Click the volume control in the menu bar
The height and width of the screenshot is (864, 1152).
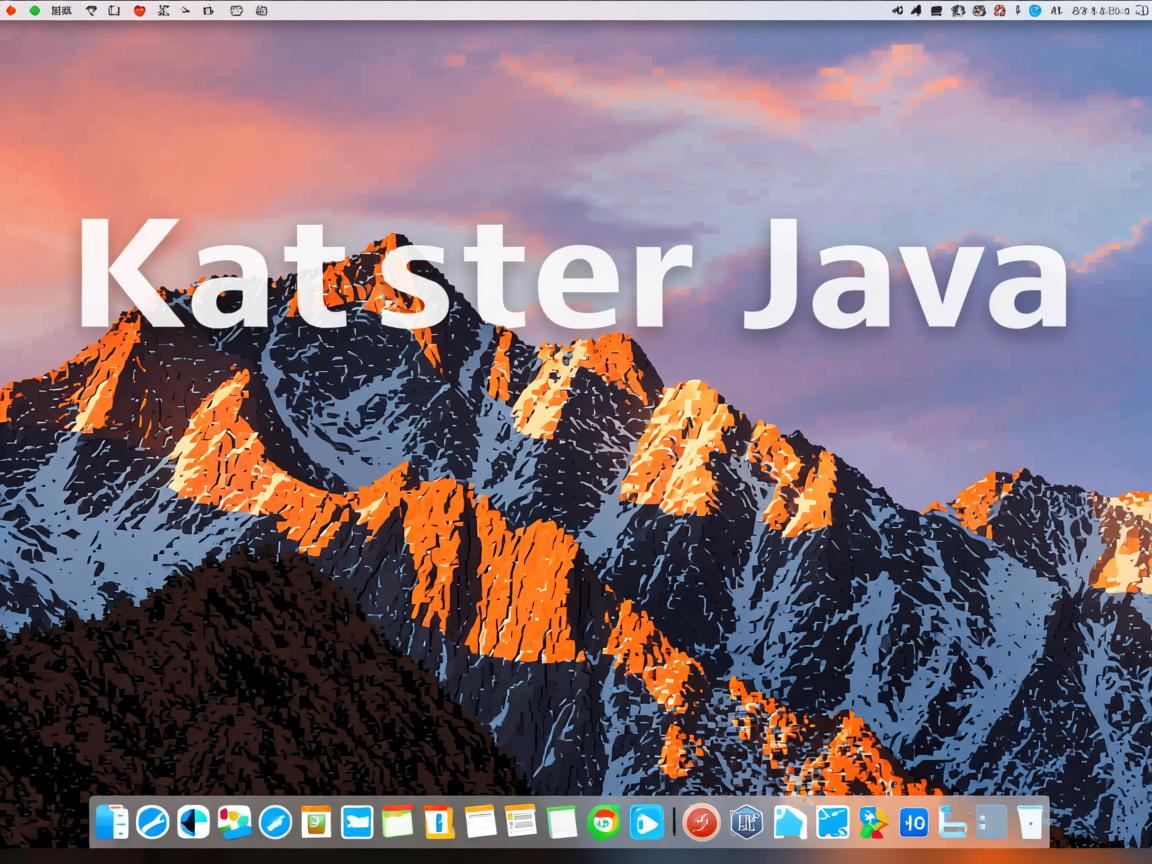(x=896, y=11)
